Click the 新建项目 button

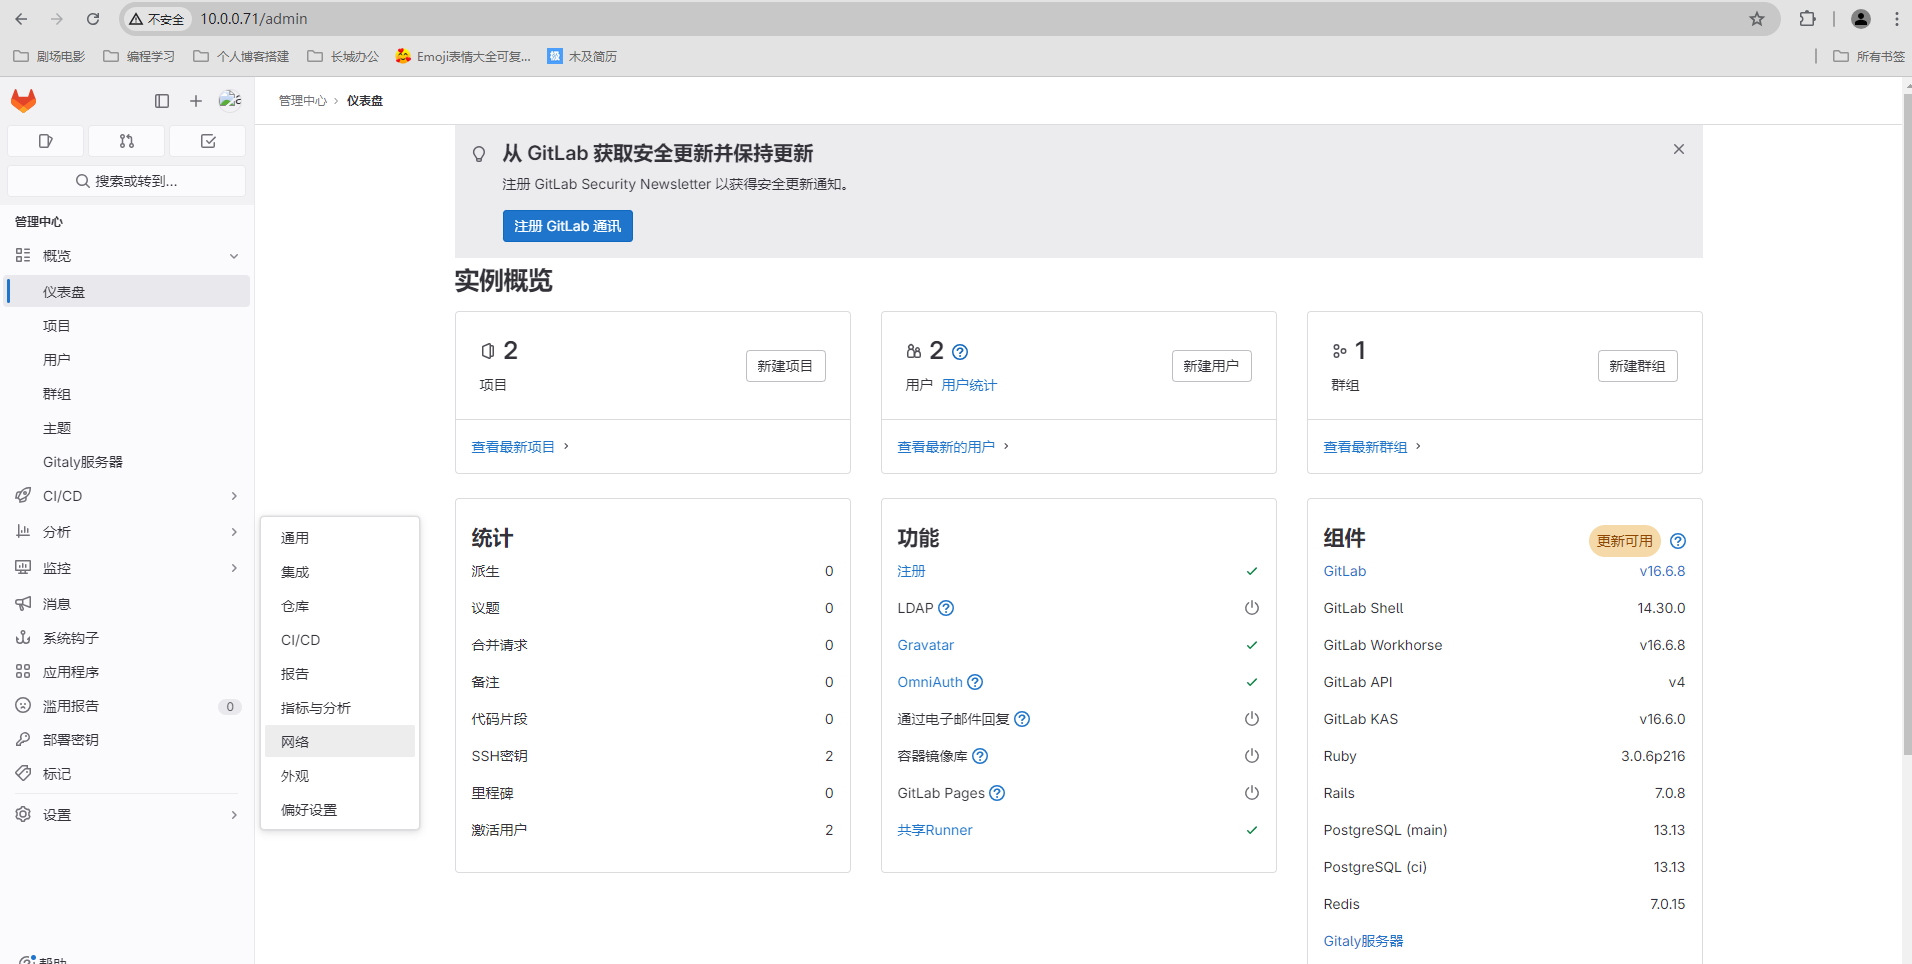click(x=785, y=366)
